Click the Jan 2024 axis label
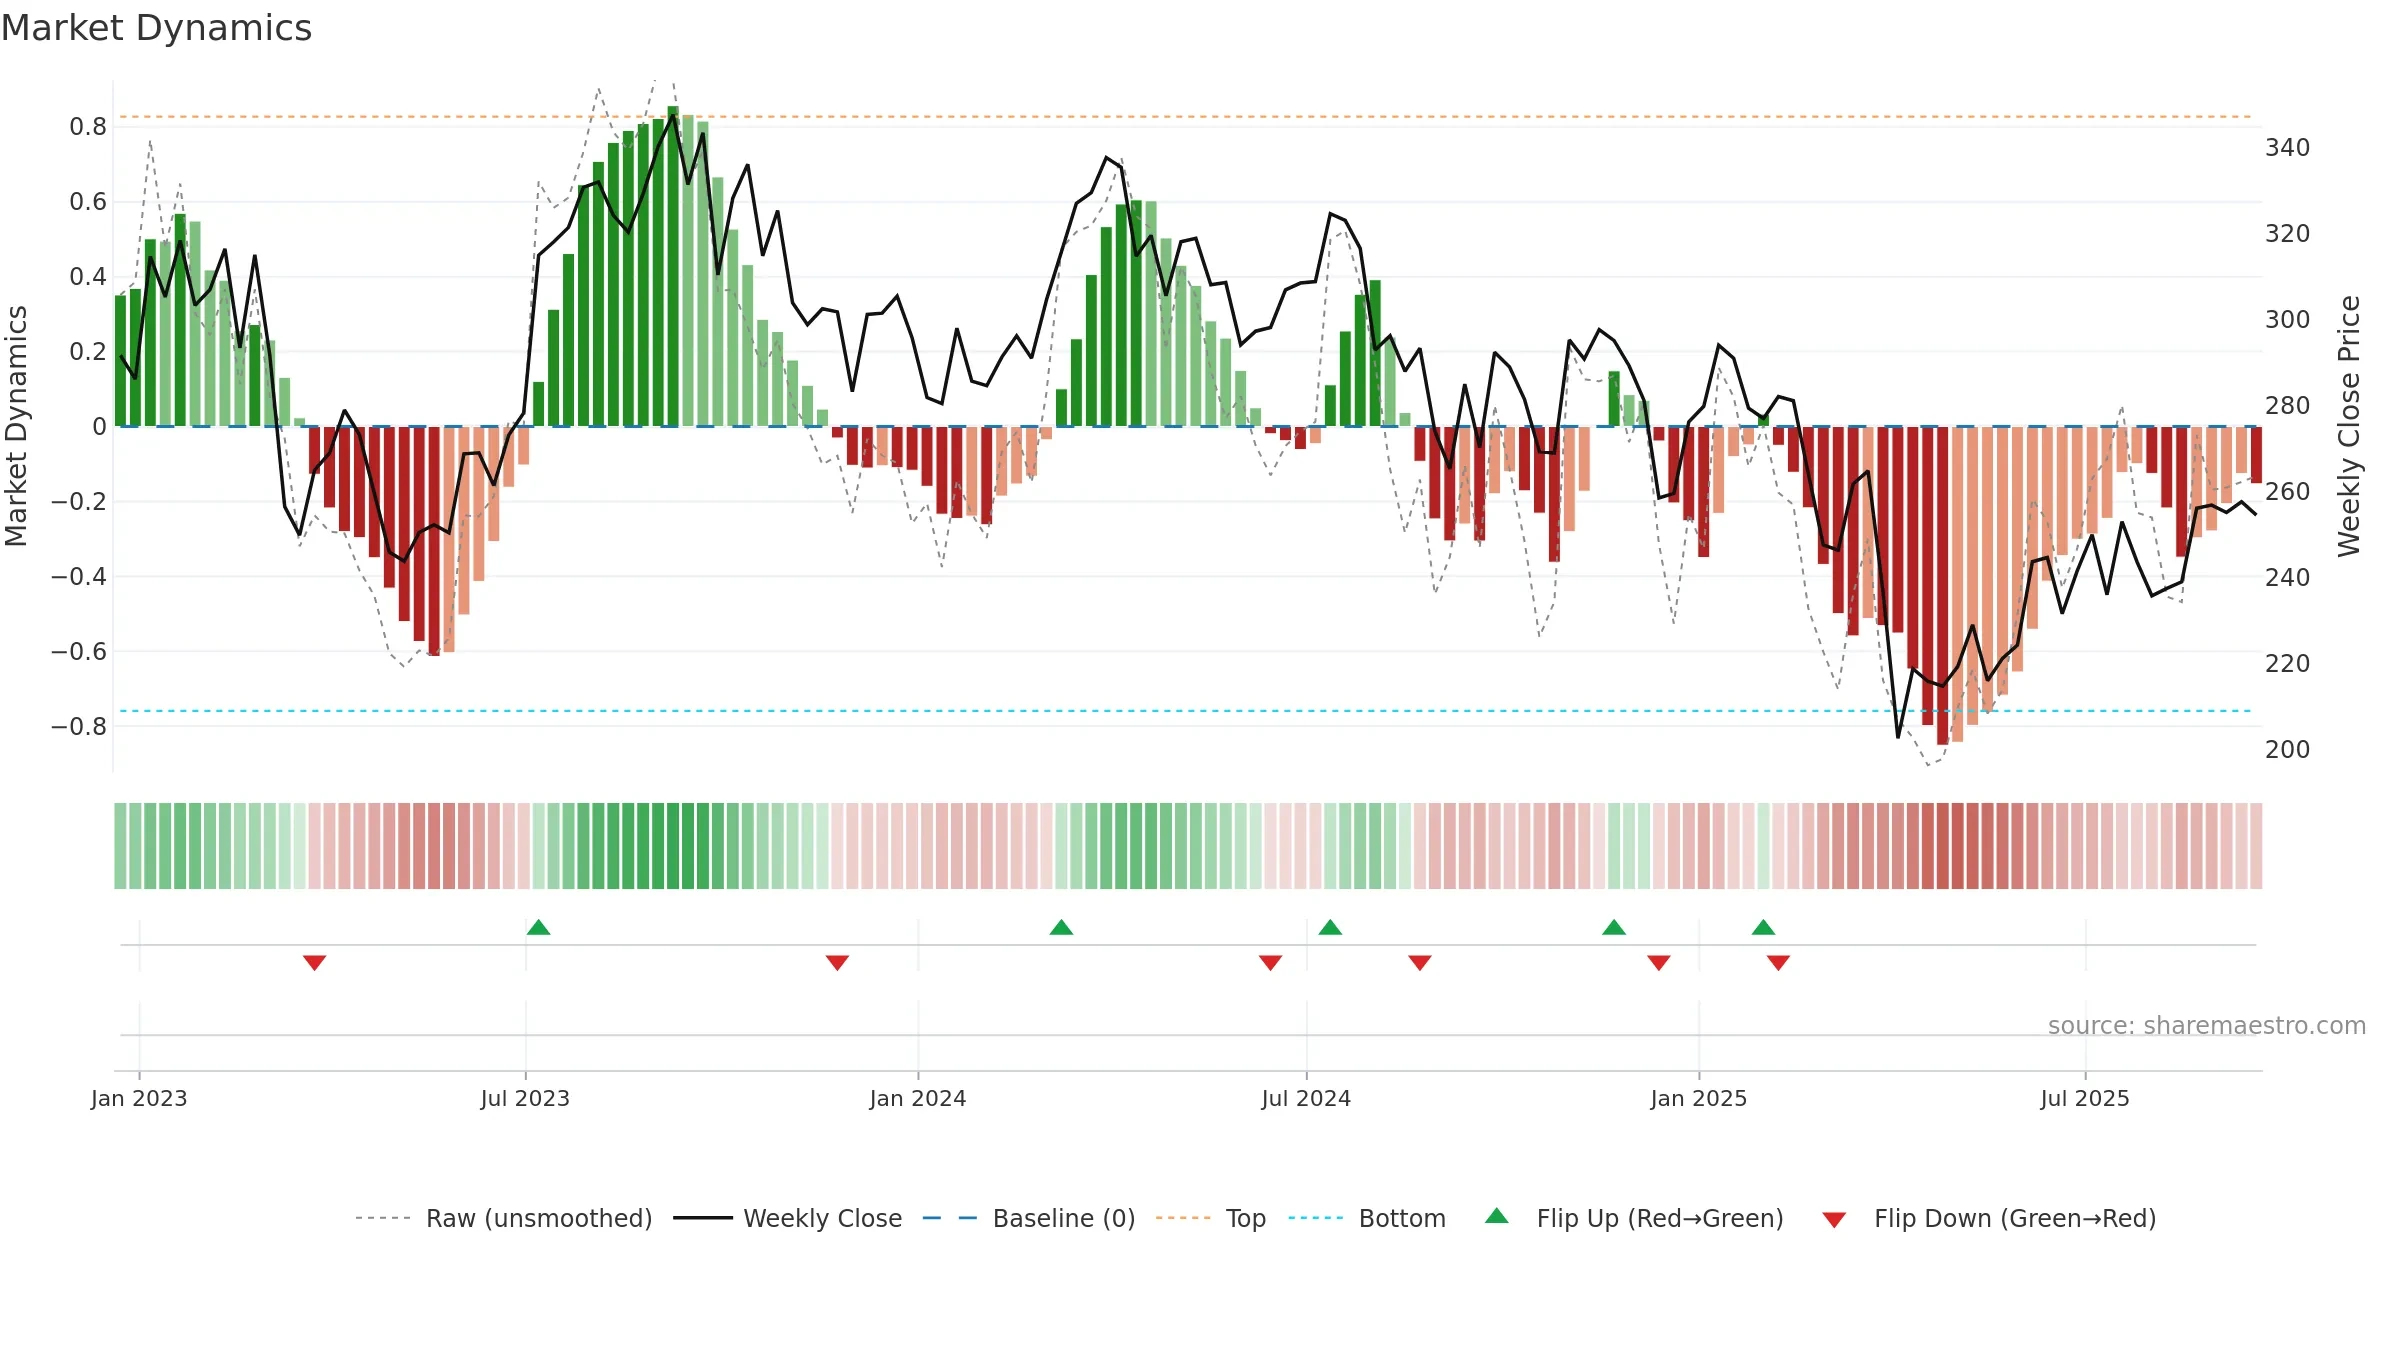This screenshot has width=2400, height=1350. click(918, 1098)
